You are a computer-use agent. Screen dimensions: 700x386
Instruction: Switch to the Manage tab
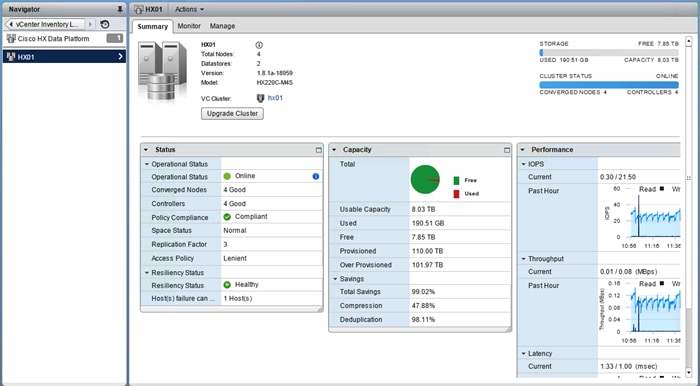point(222,26)
